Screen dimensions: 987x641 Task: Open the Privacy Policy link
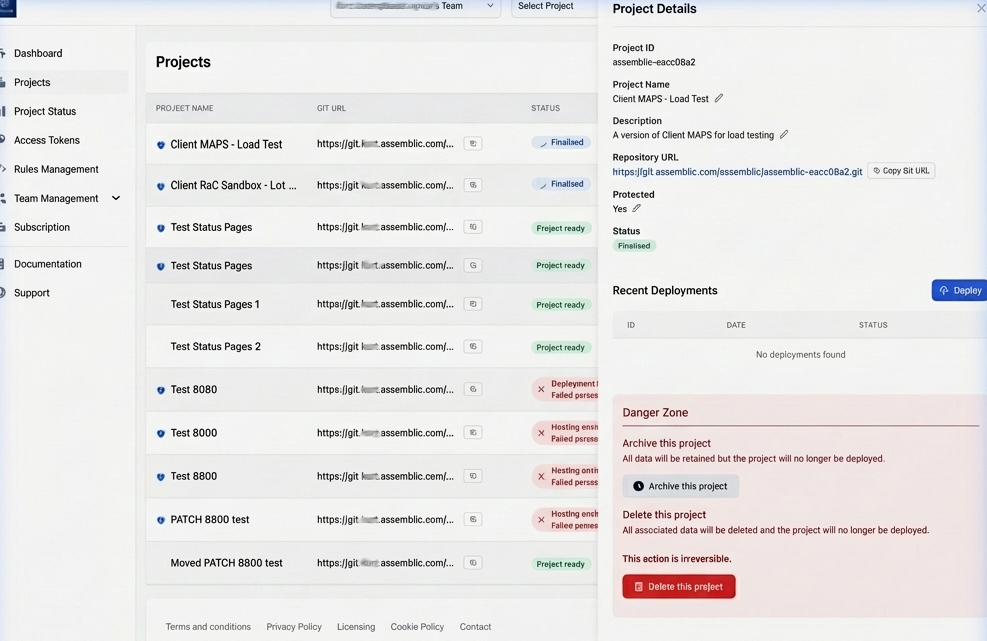click(293, 627)
